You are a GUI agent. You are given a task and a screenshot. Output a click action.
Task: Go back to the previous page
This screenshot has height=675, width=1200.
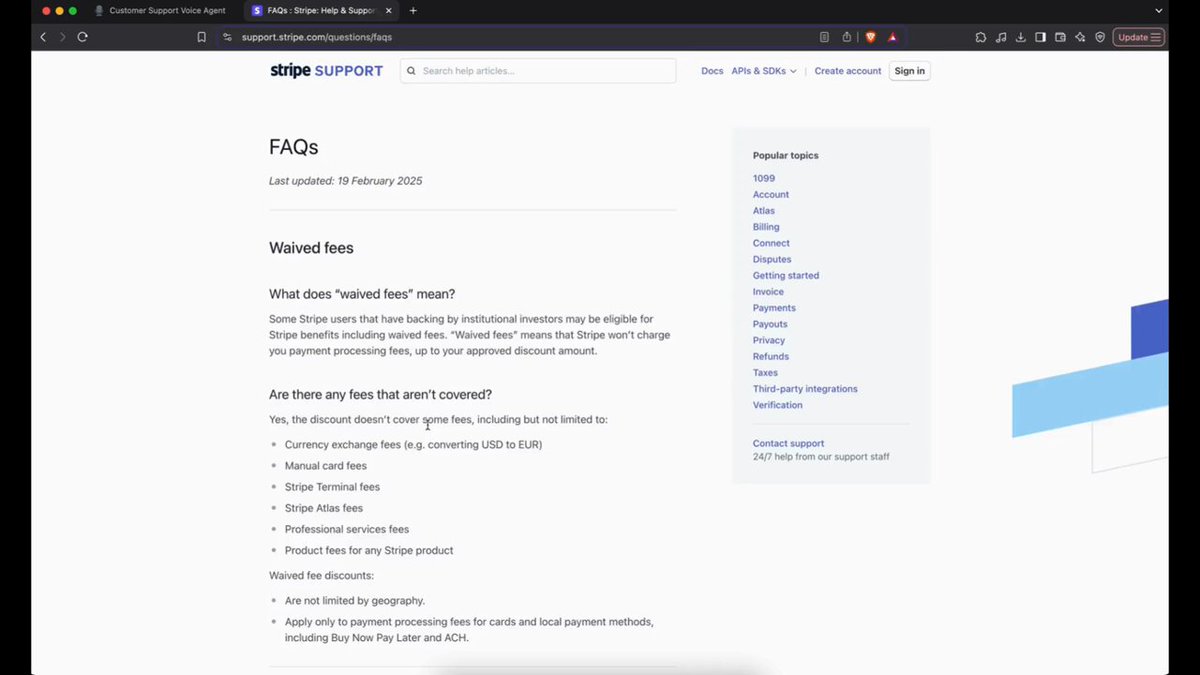[43, 37]
